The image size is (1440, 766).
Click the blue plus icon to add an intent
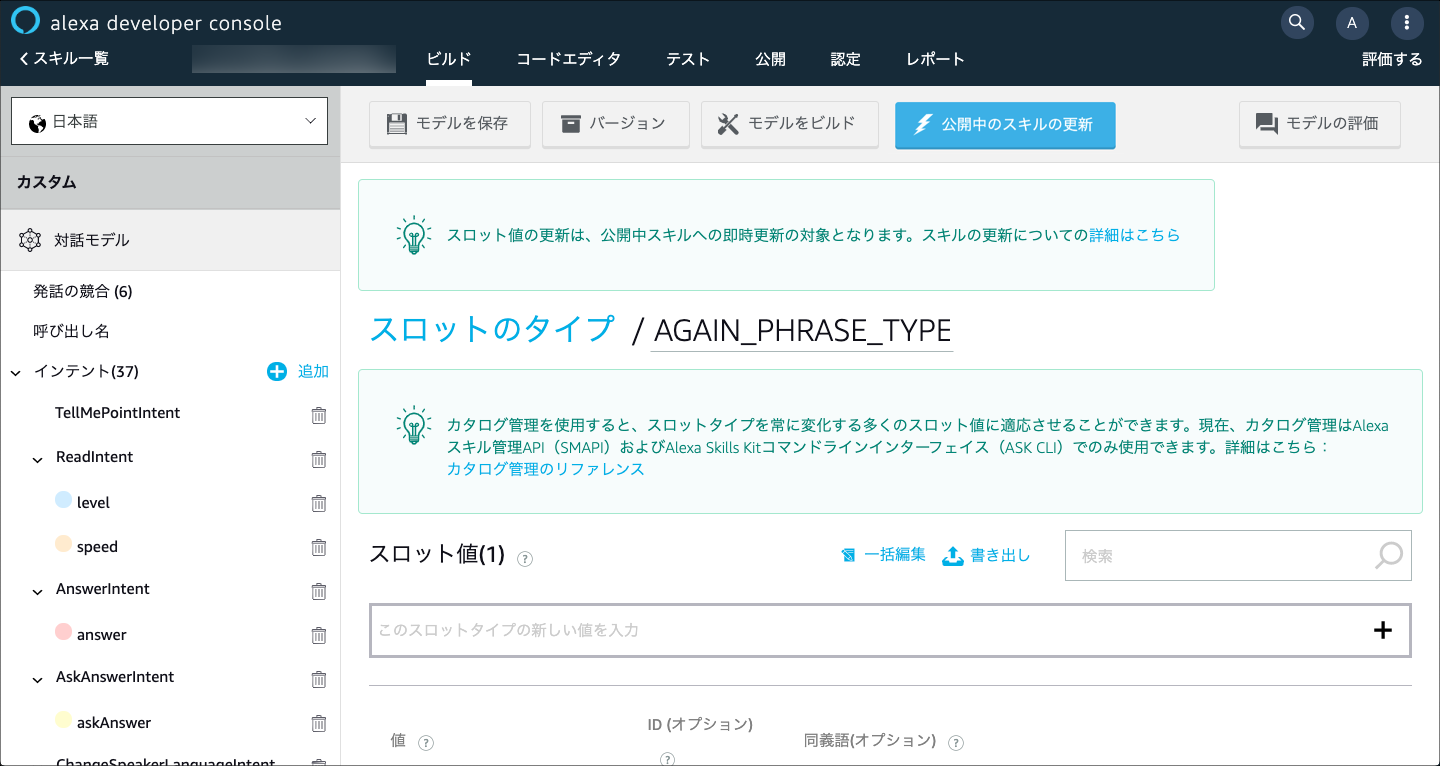[275, 371]
